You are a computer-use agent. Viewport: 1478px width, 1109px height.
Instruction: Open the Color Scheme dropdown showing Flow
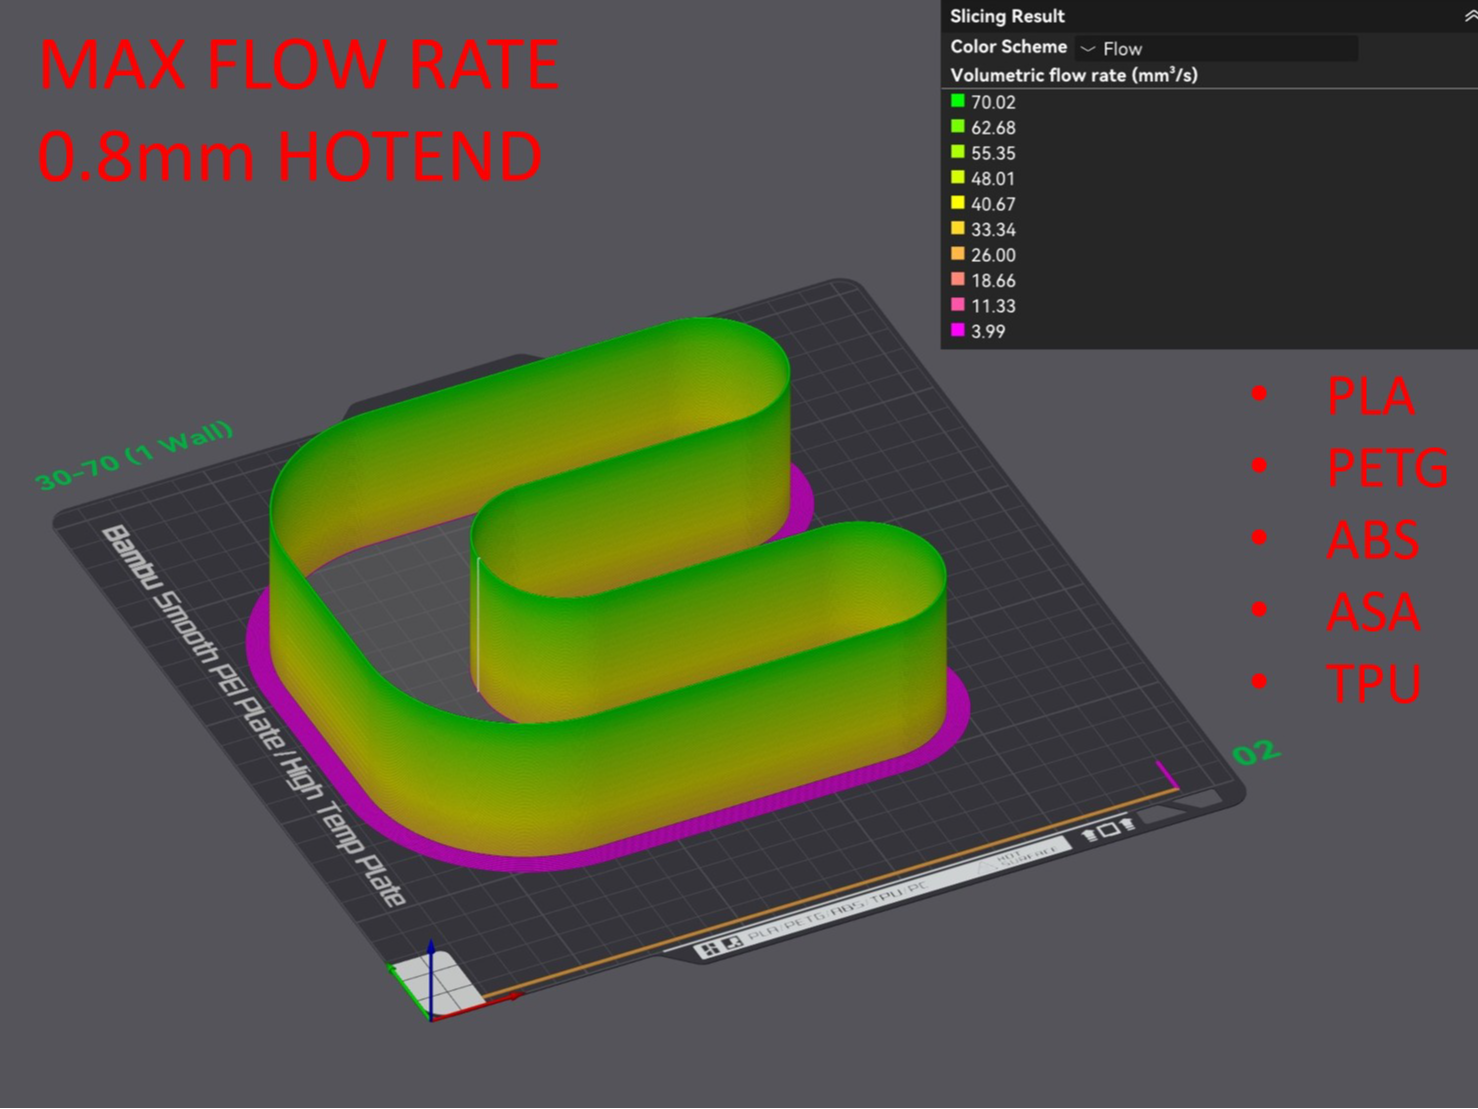pyautogui.click(x=1216, y=48)
